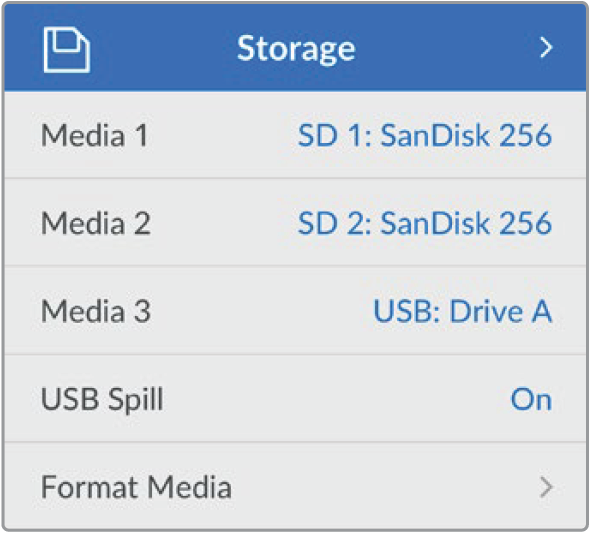The image size is (590, 533).
Task: Open the Storage menu via header chevron
Action: pos(546,47)
